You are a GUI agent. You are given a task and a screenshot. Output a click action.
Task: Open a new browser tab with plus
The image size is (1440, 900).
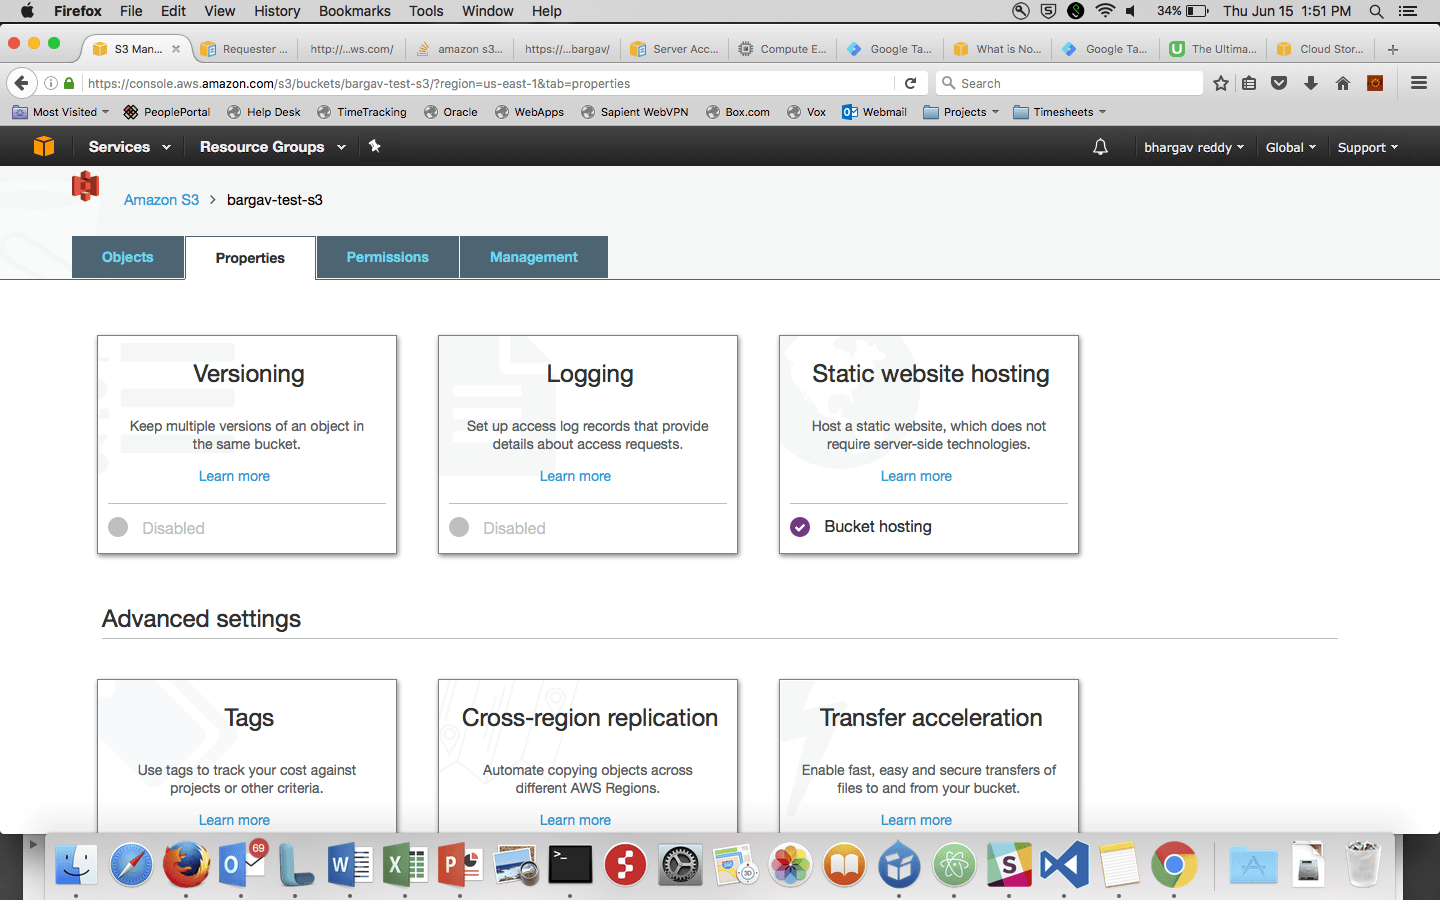click(x=1393, y=49)
